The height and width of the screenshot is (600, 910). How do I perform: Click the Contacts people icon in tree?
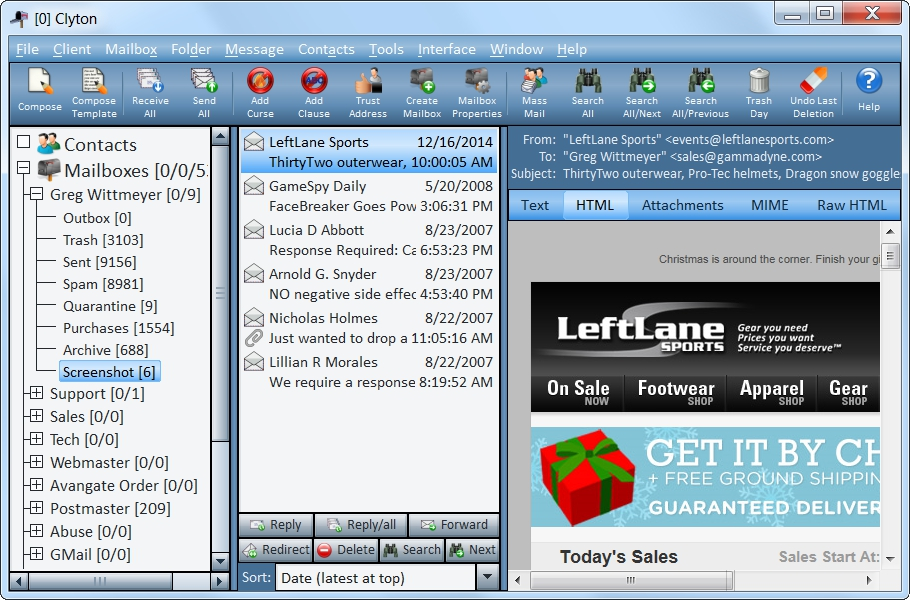(48, 143)
